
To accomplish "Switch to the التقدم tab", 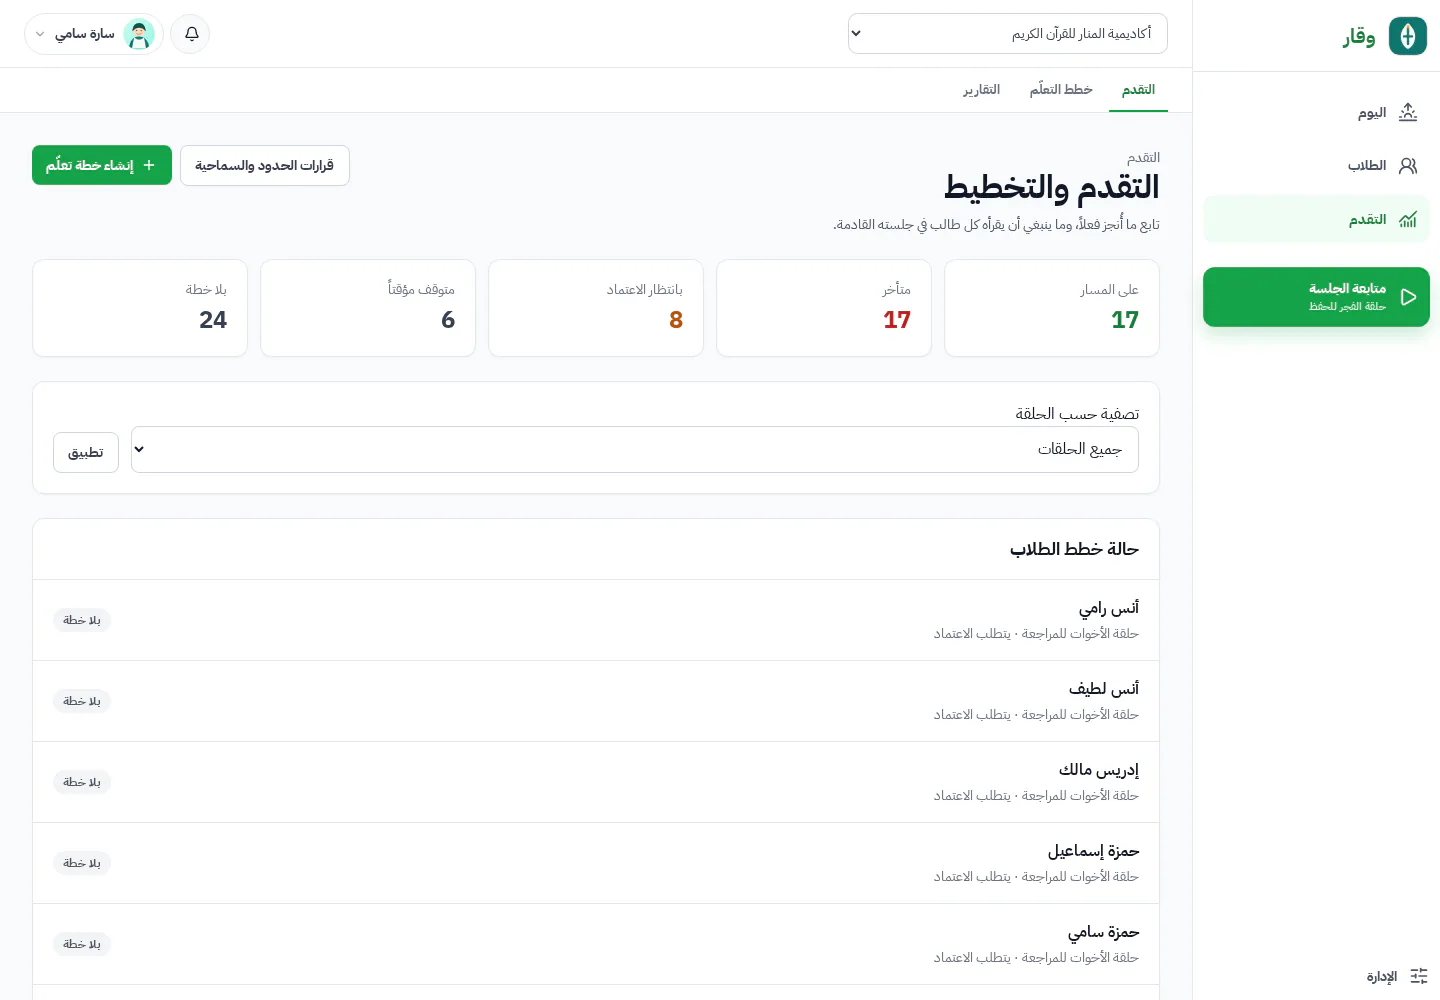I will 1138,90.
